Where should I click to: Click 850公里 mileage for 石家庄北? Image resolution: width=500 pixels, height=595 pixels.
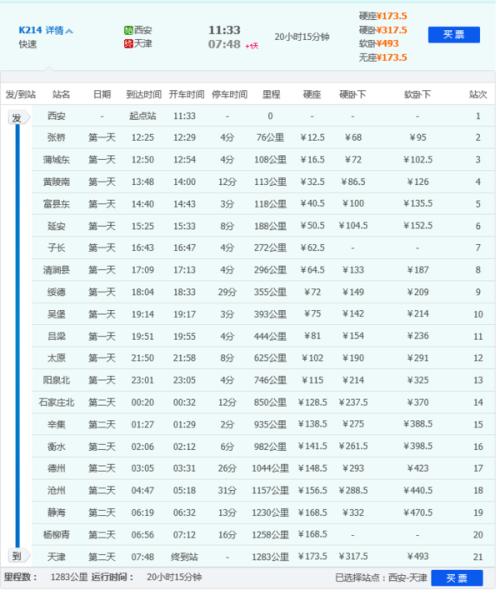[x=270, y=402]
